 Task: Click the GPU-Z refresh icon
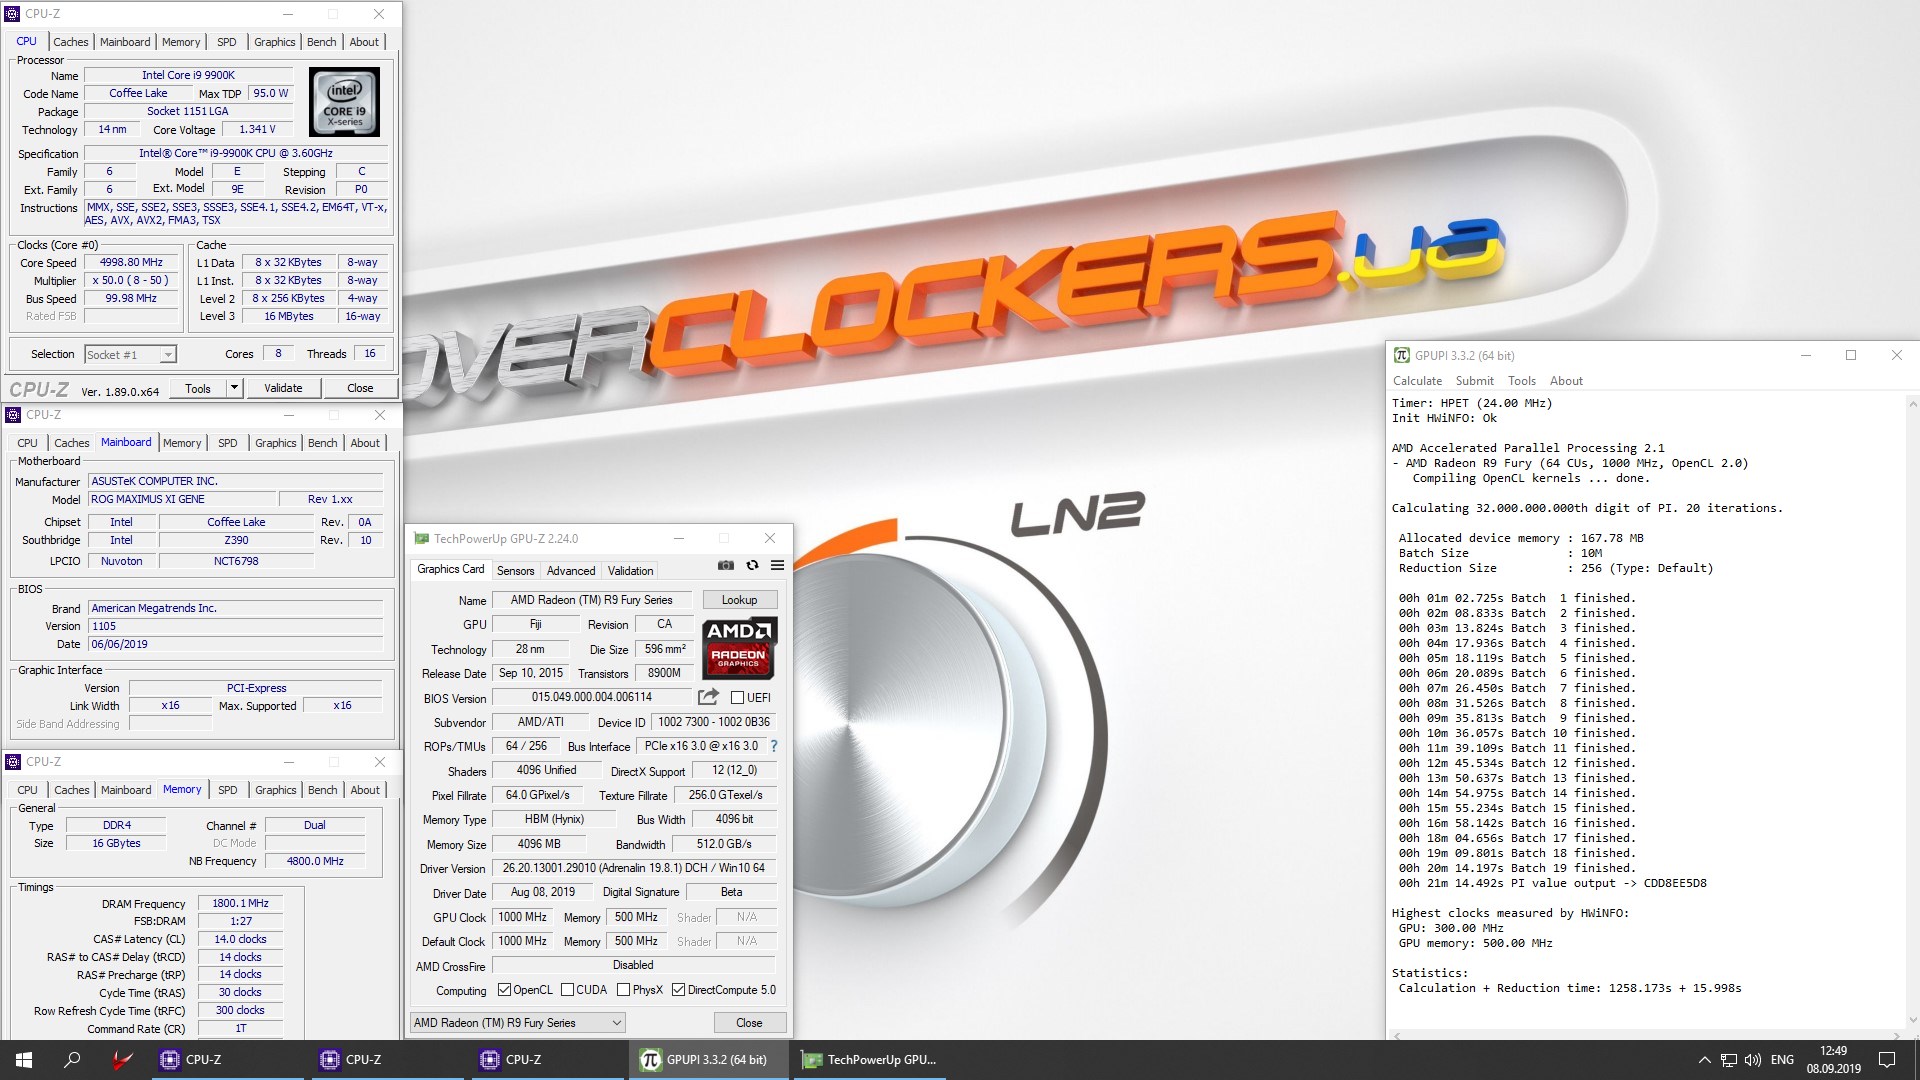pyautogui.click(x=752, y=566)
